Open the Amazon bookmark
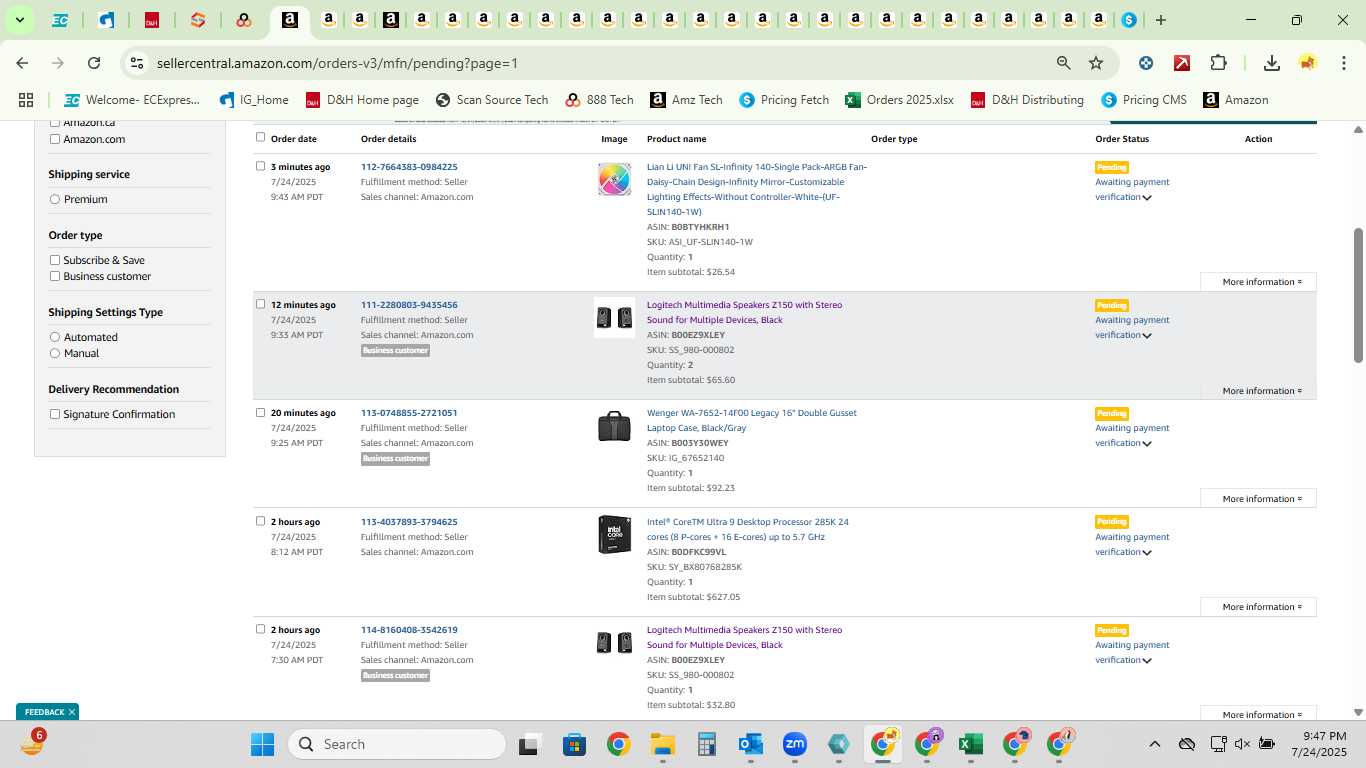The image size is (1366, 768). 1235,100
